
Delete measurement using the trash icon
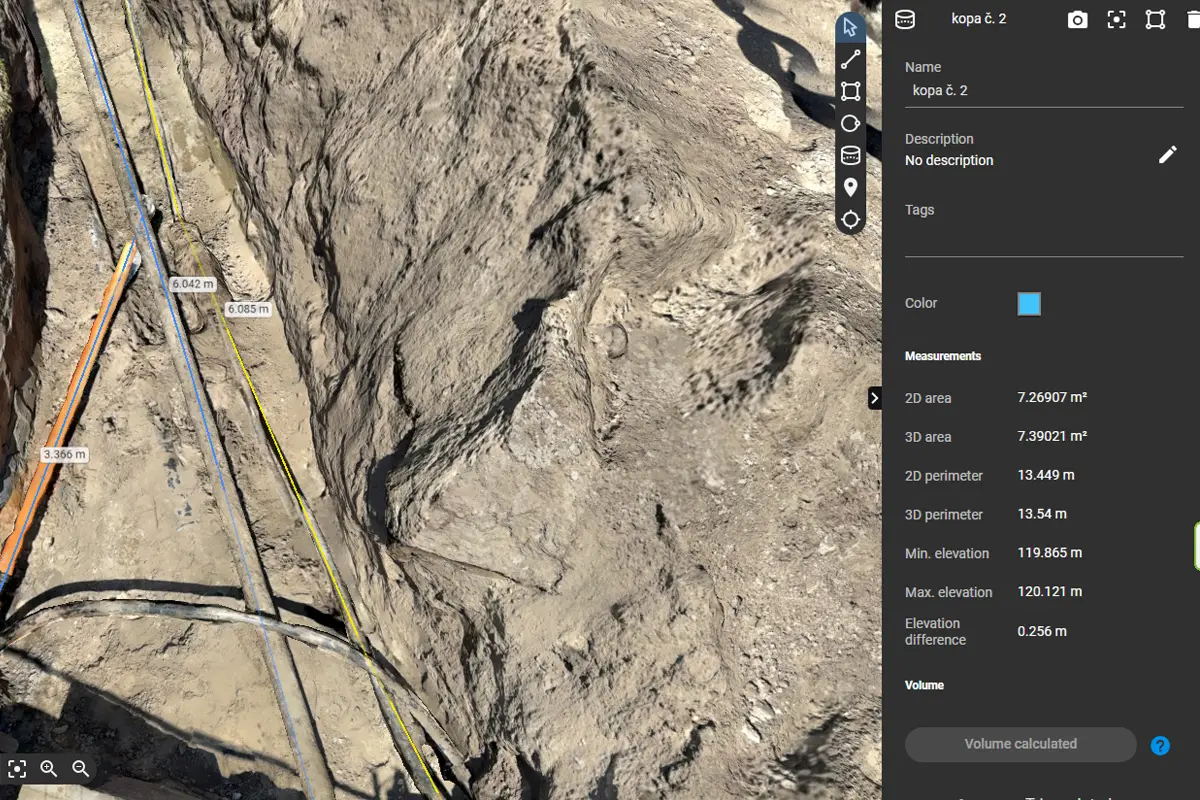(1192, 20)
